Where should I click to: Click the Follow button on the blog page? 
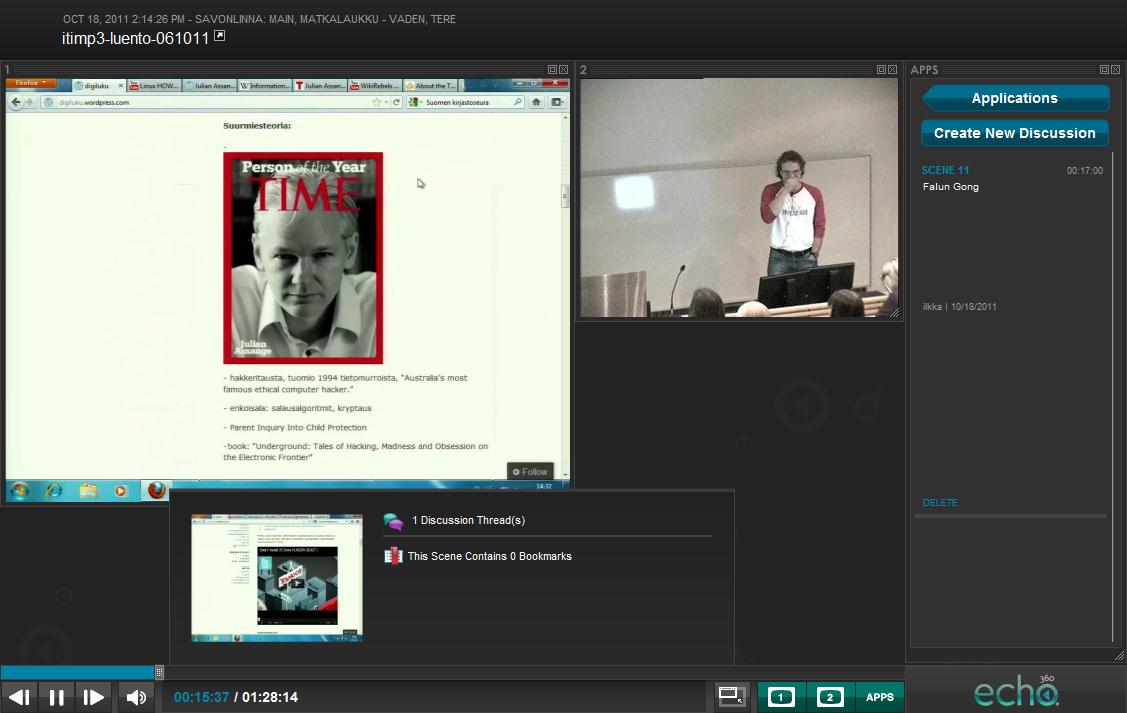point(530,472)
